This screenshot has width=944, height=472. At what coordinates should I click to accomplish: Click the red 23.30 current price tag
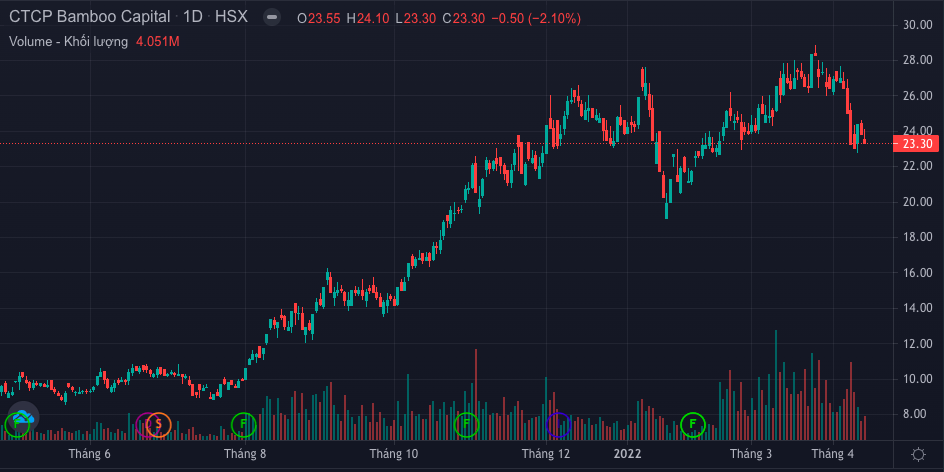(x=917, y=144)
